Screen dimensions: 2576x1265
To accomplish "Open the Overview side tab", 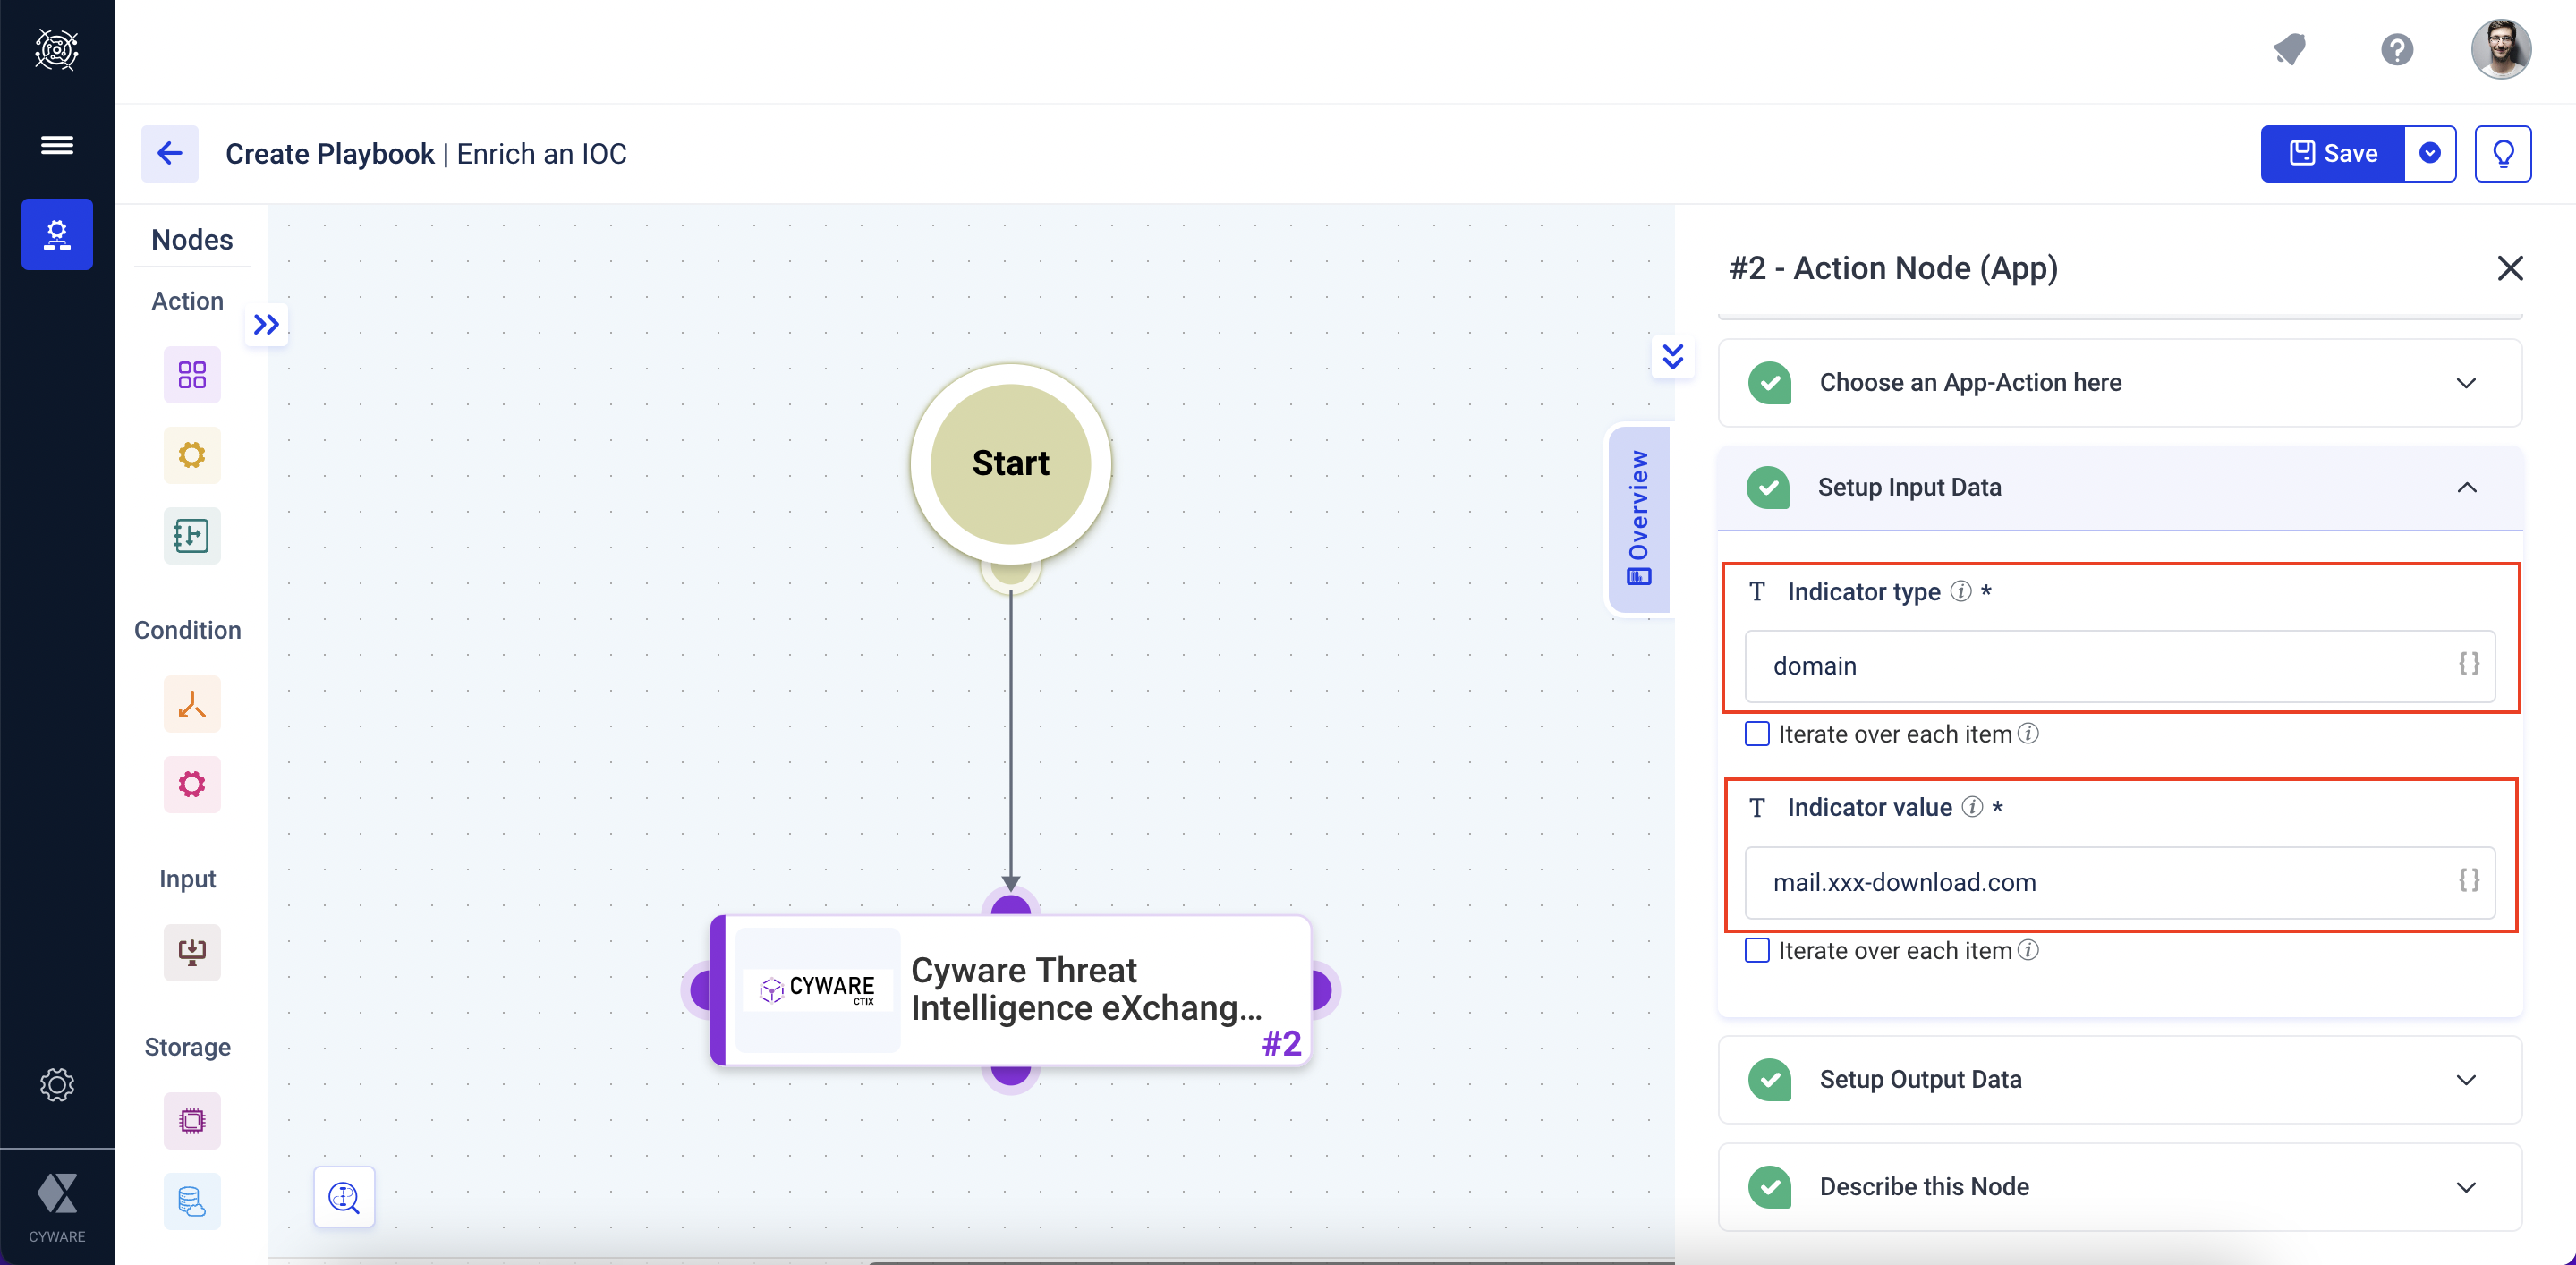I will [x=1638, y=518].
